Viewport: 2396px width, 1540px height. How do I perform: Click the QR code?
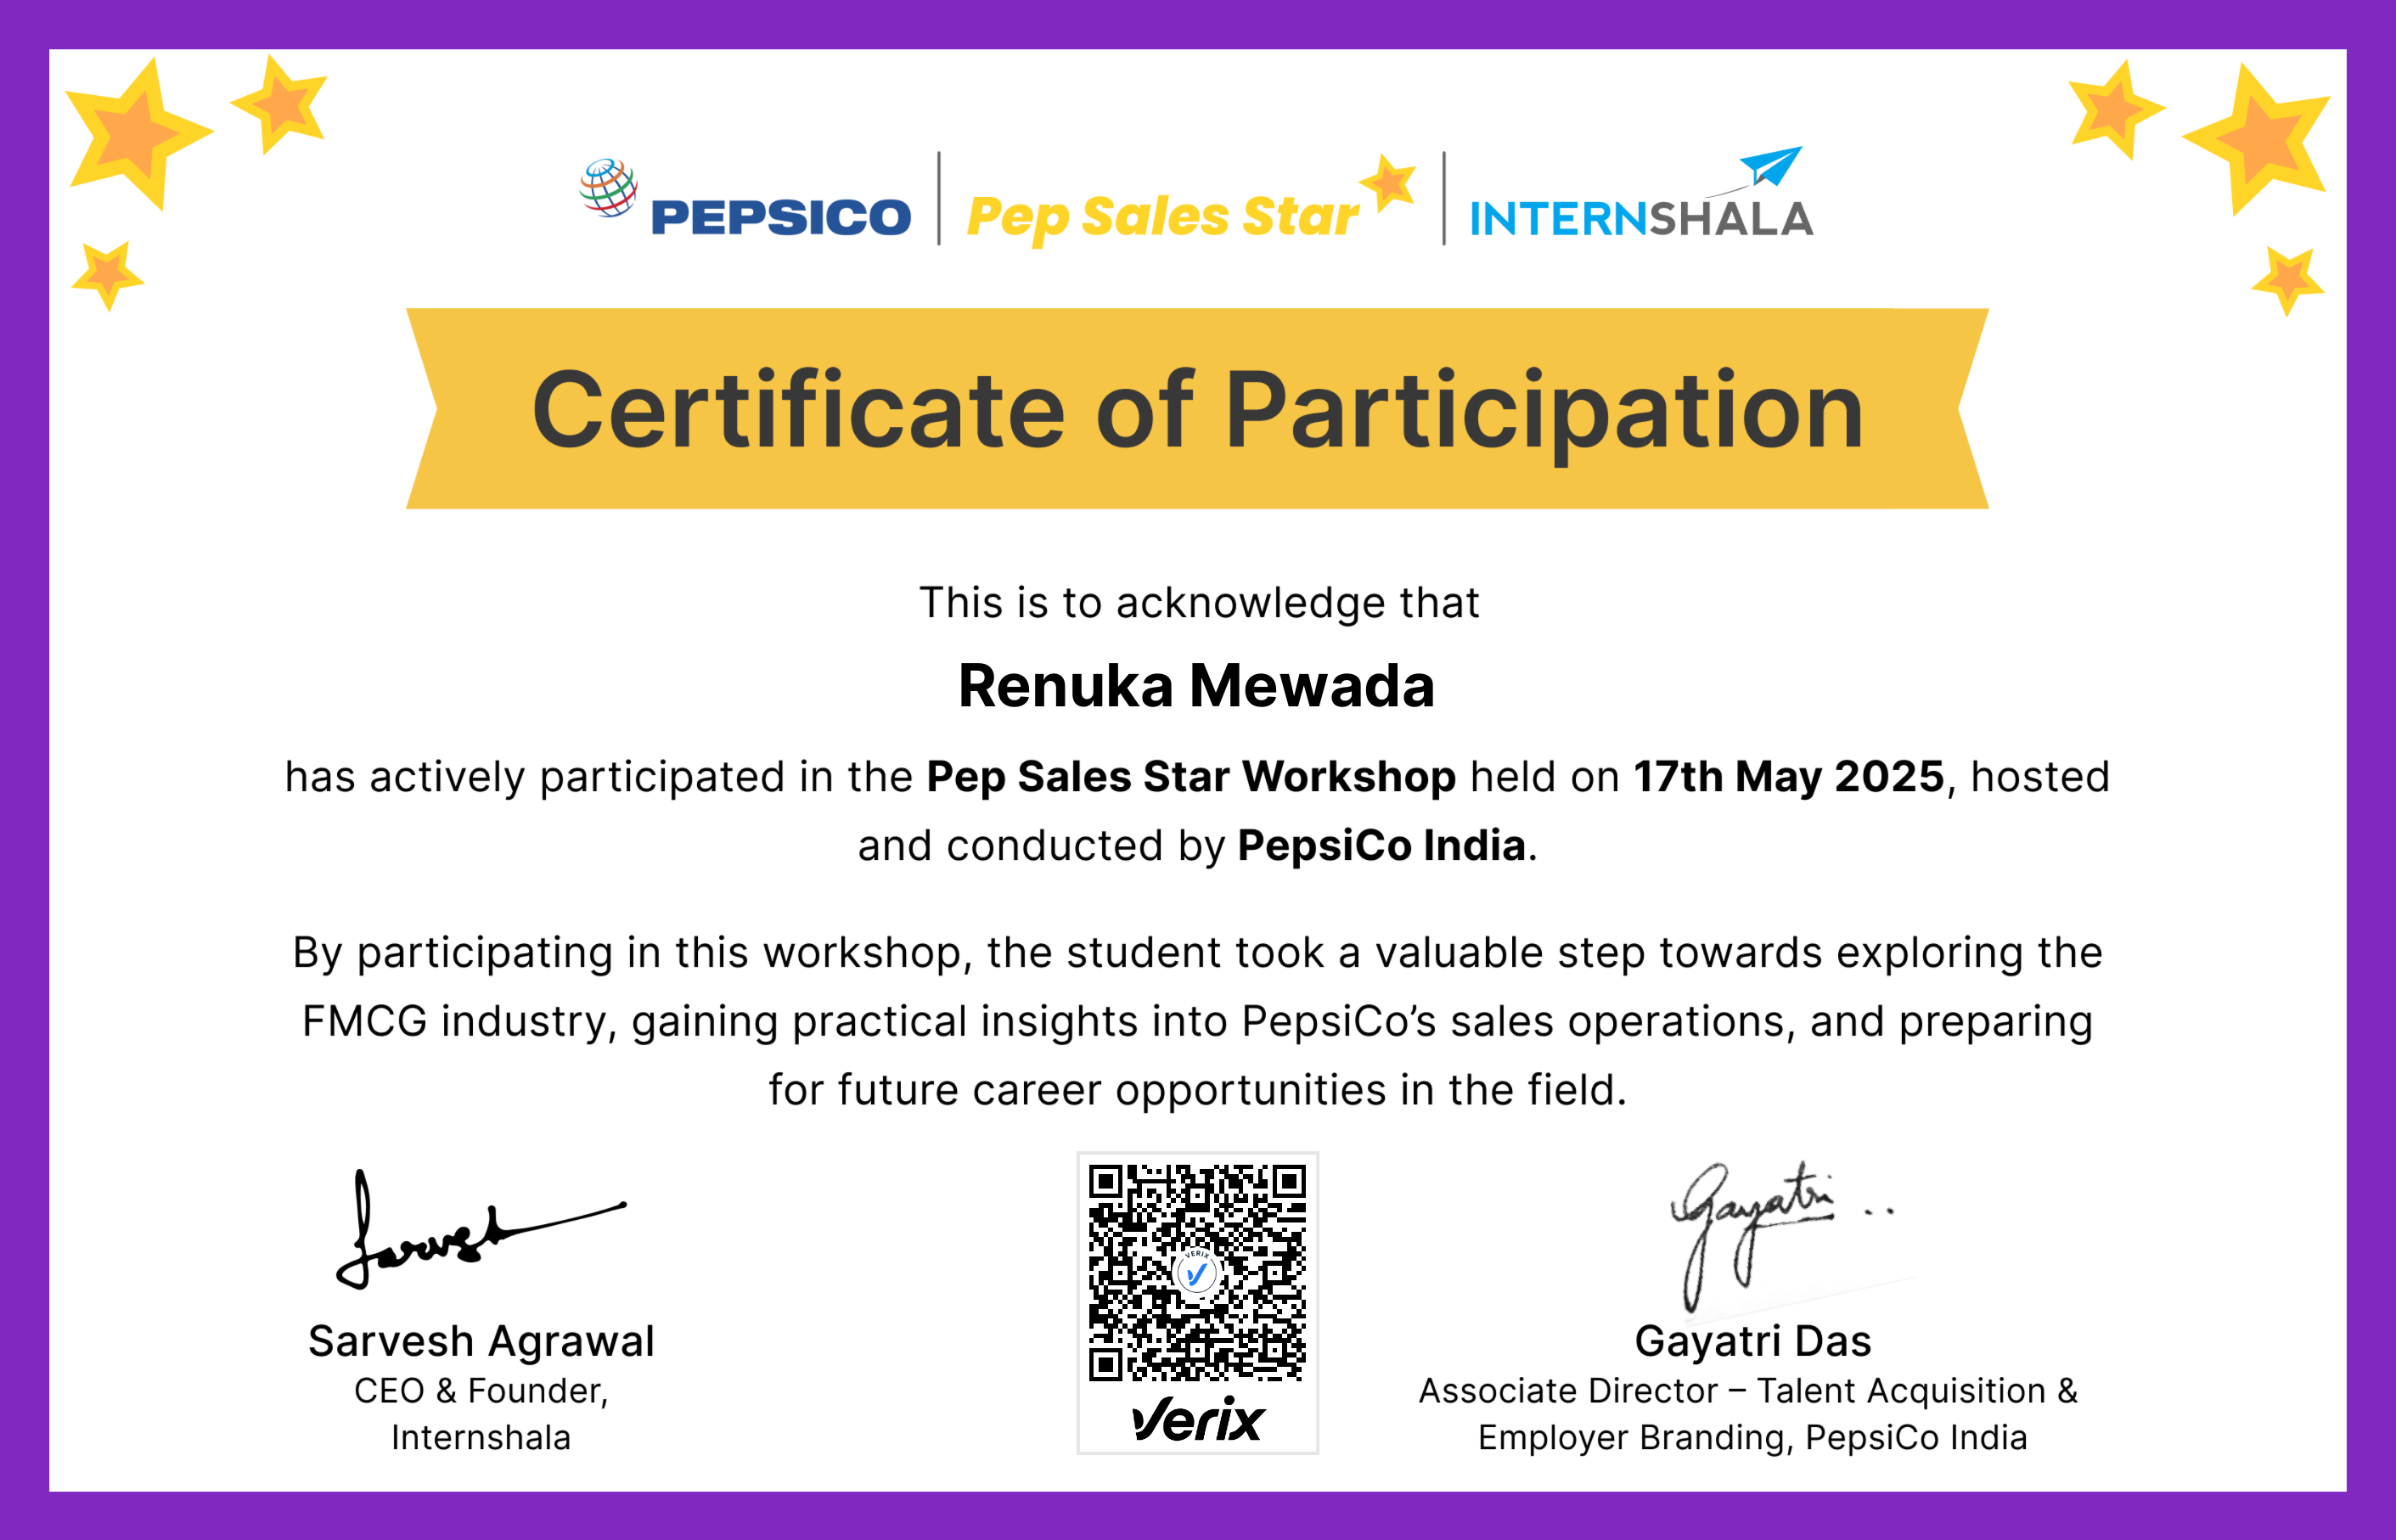pyautogui.click(x=1197, y=1273)
